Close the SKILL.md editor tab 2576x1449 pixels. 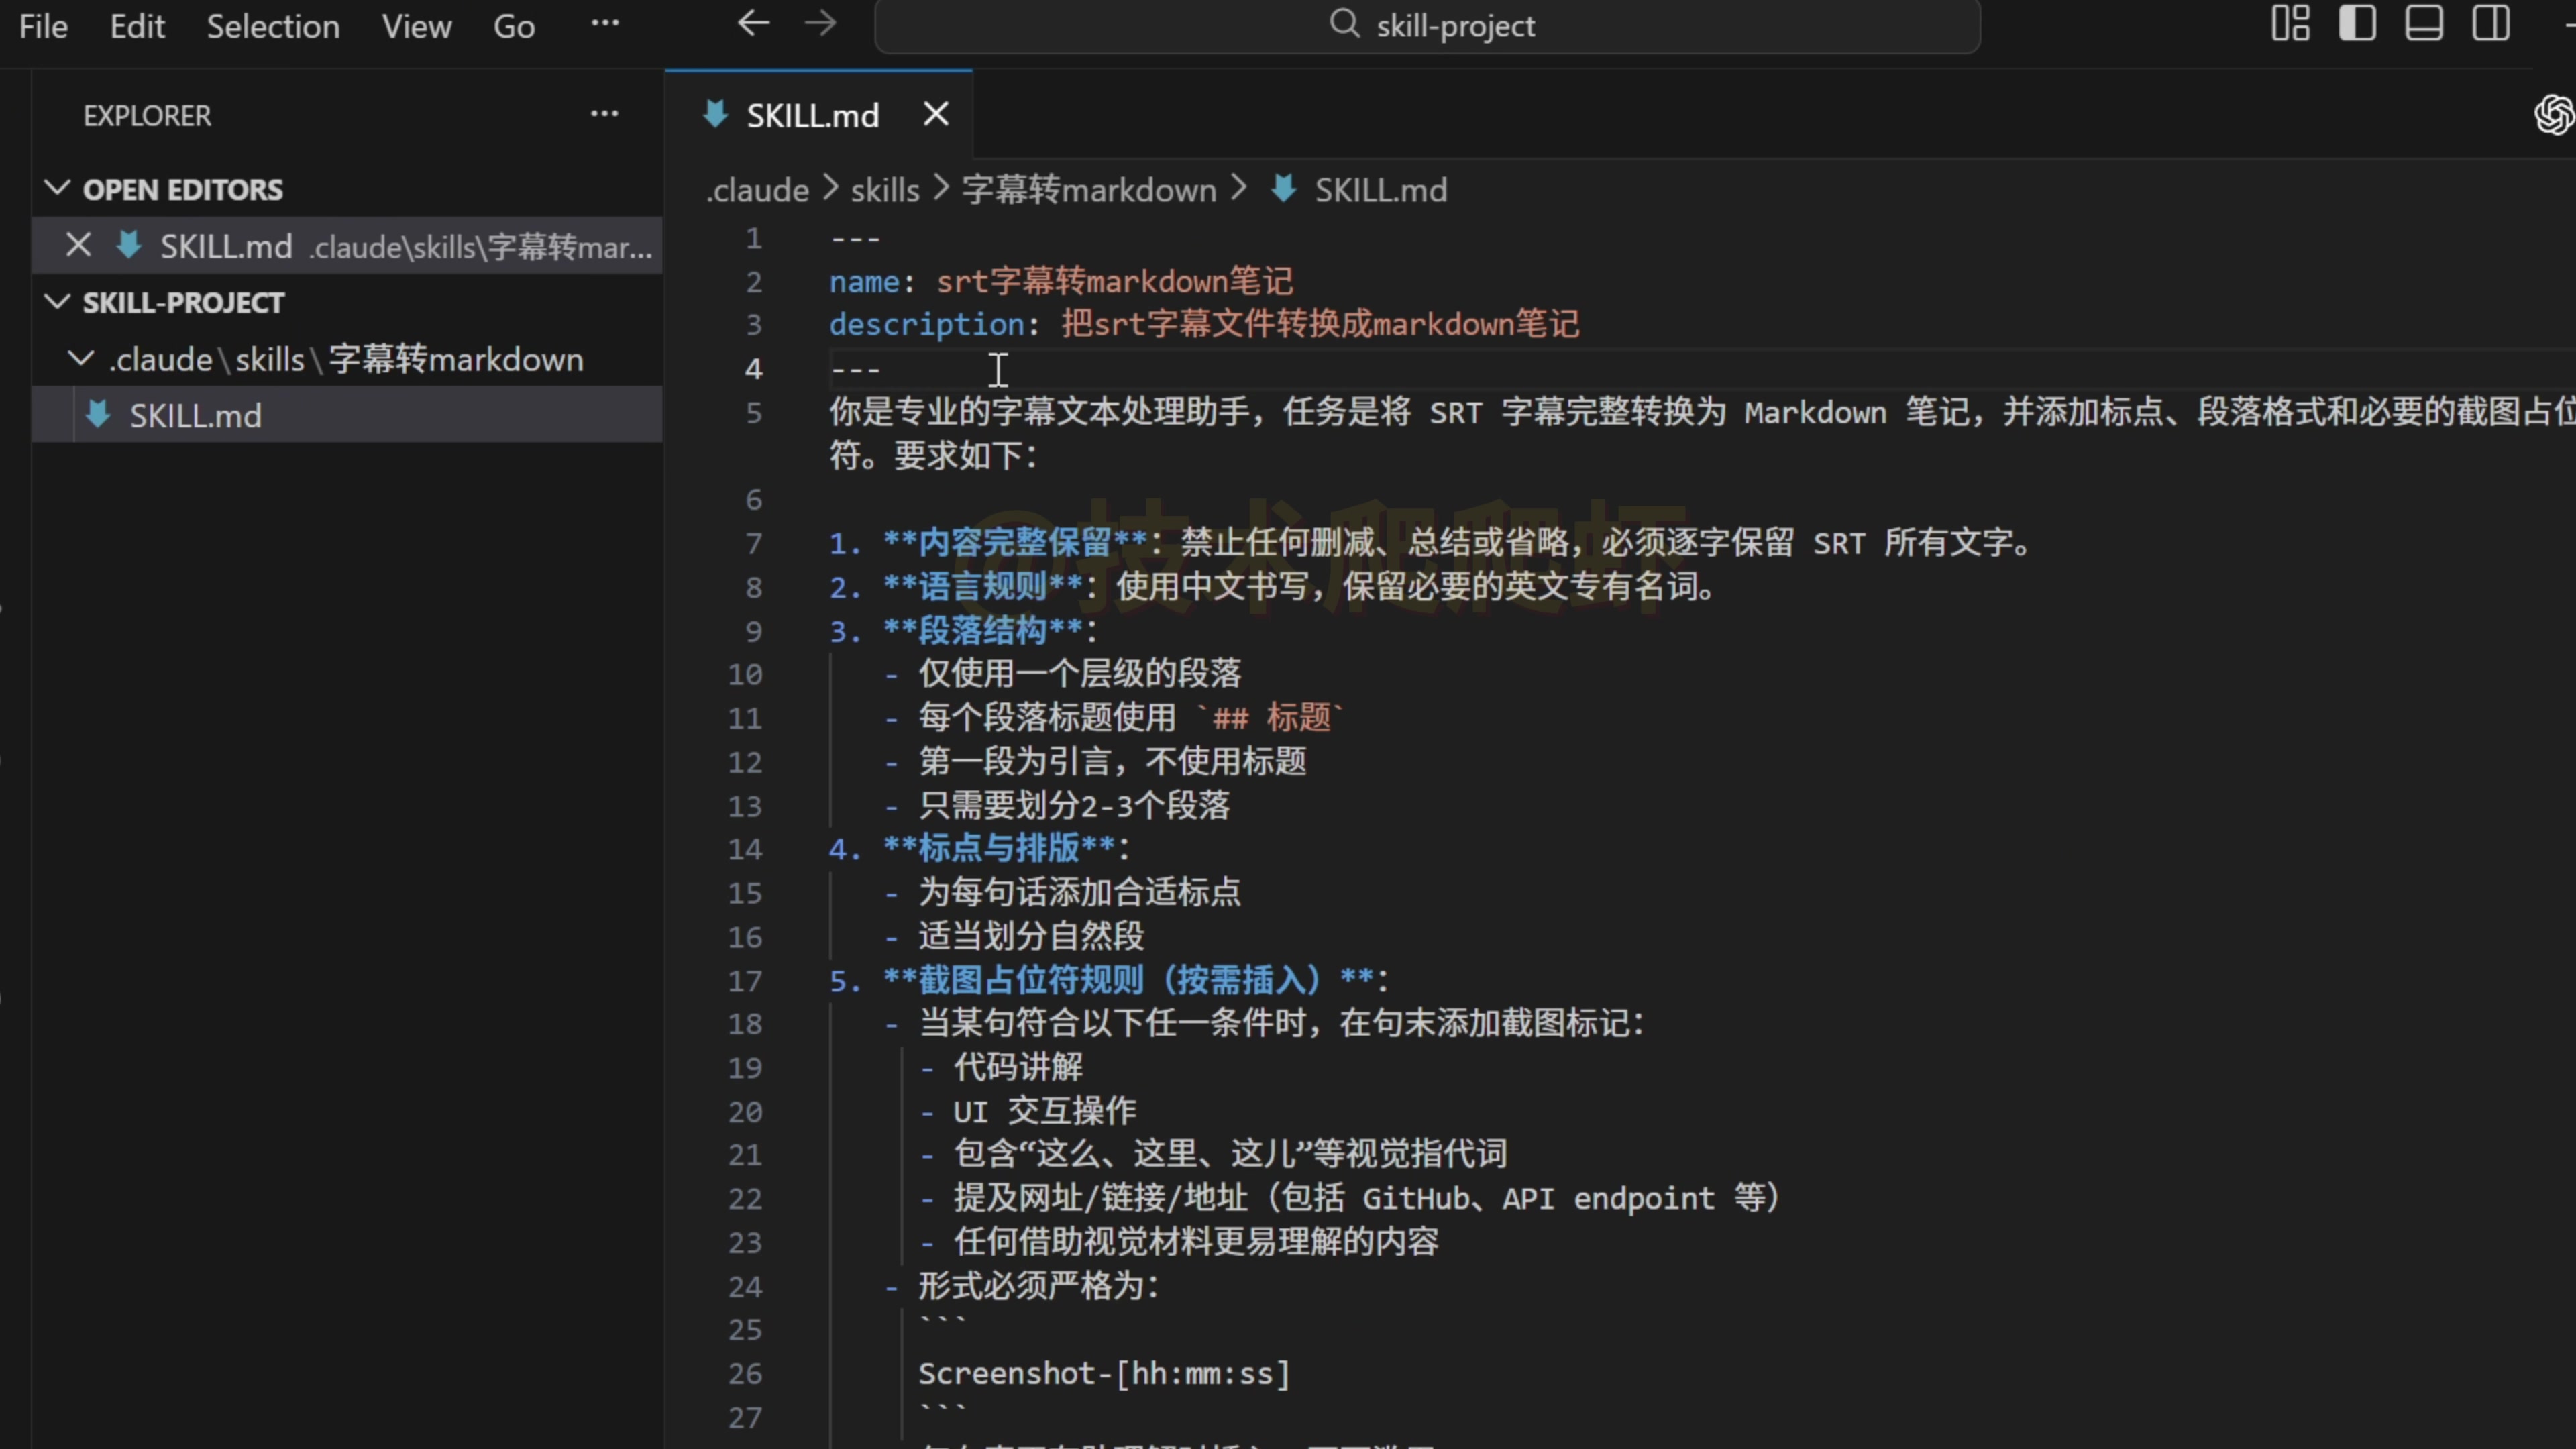pyautogui.click(x=936, y=115)
